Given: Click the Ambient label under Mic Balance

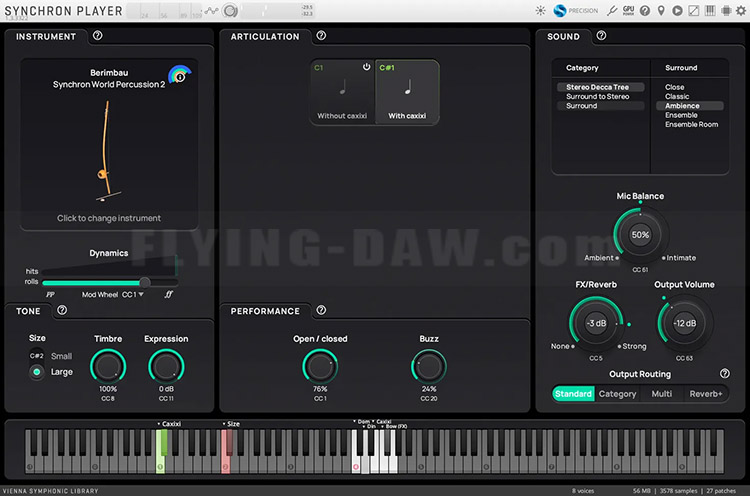Looking at the screenshot, I should click(598, 258).
